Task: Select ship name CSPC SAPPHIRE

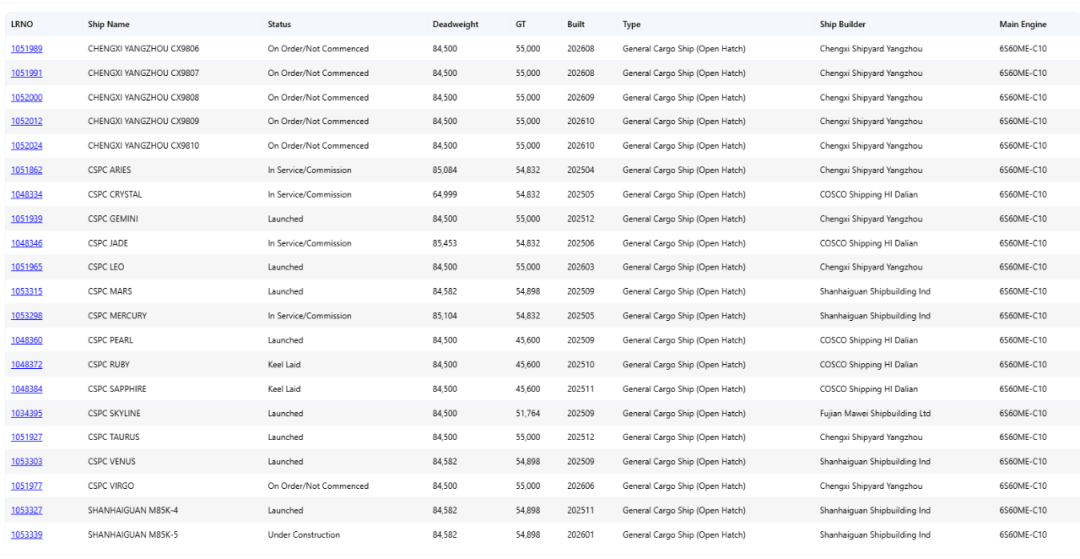Action: (x=117, y=389)
